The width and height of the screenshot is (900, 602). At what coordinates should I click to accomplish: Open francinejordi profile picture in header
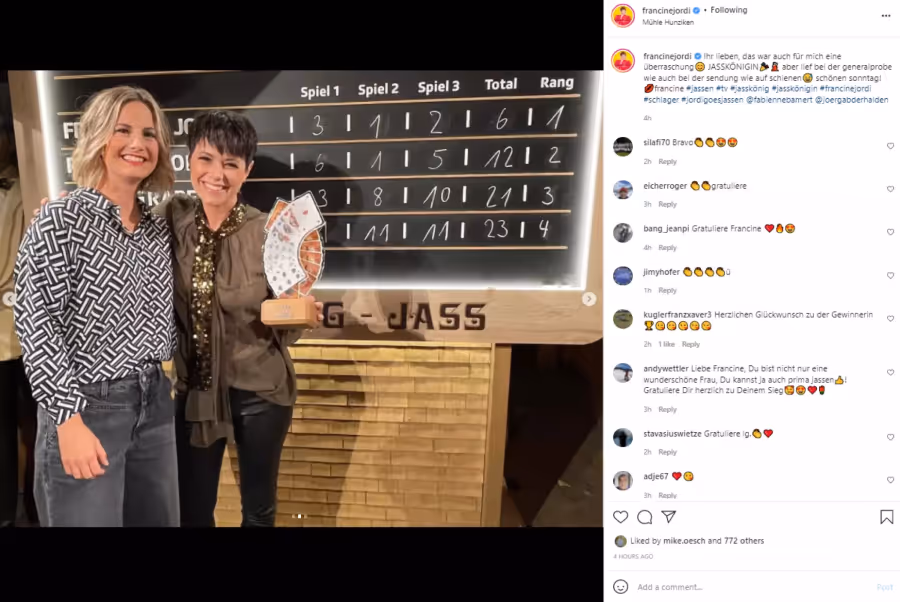[x=623, y=15]
